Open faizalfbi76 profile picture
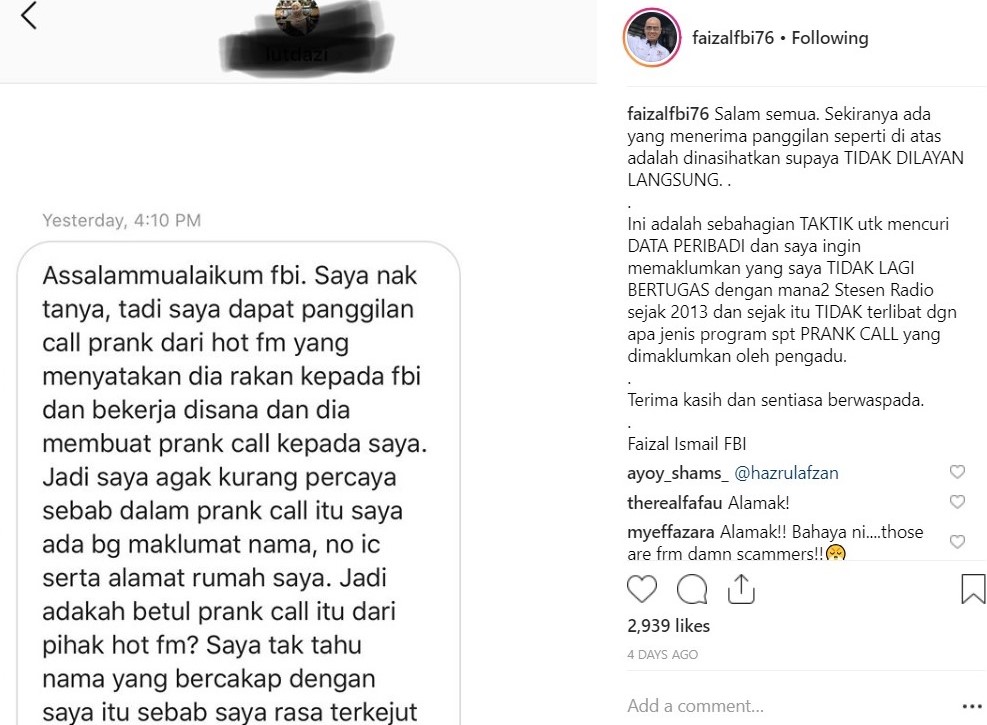The width and height of the screenshot is (987, 725). 652,38
